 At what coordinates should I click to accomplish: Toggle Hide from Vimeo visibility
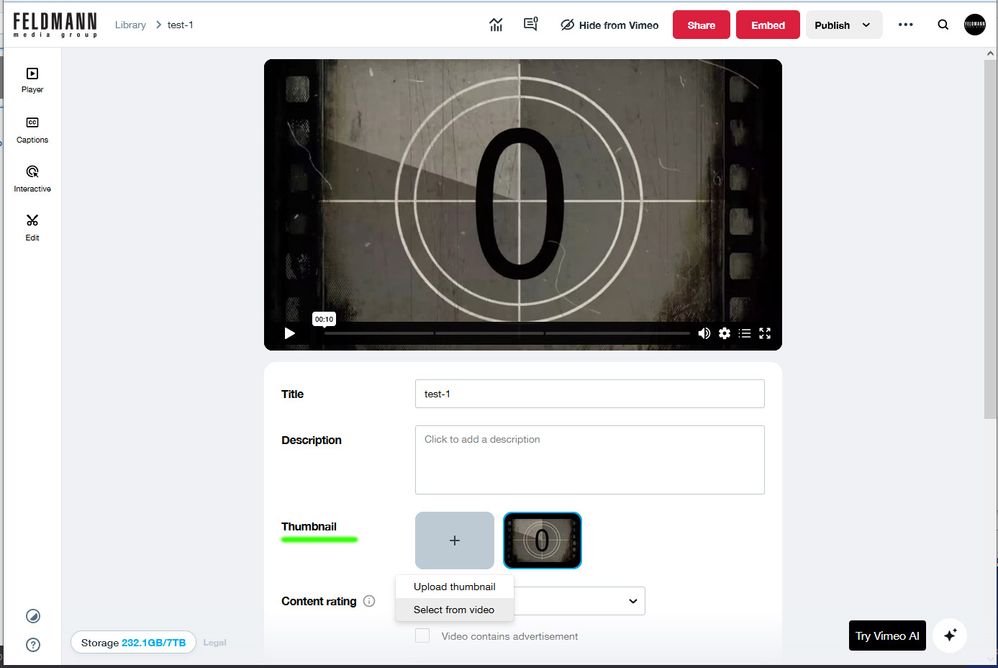coord(609,25)
